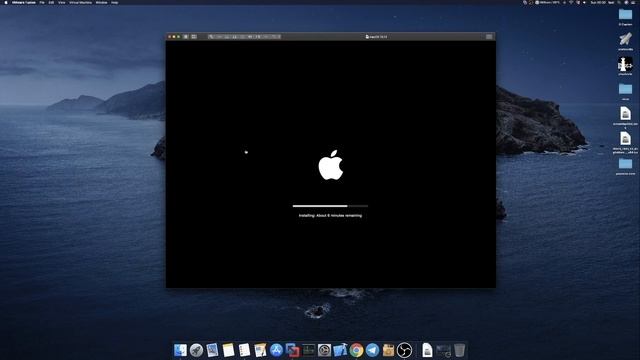Open the Apple menu
640x360 pixels.
pyautogui.click(x=6, y=2)
